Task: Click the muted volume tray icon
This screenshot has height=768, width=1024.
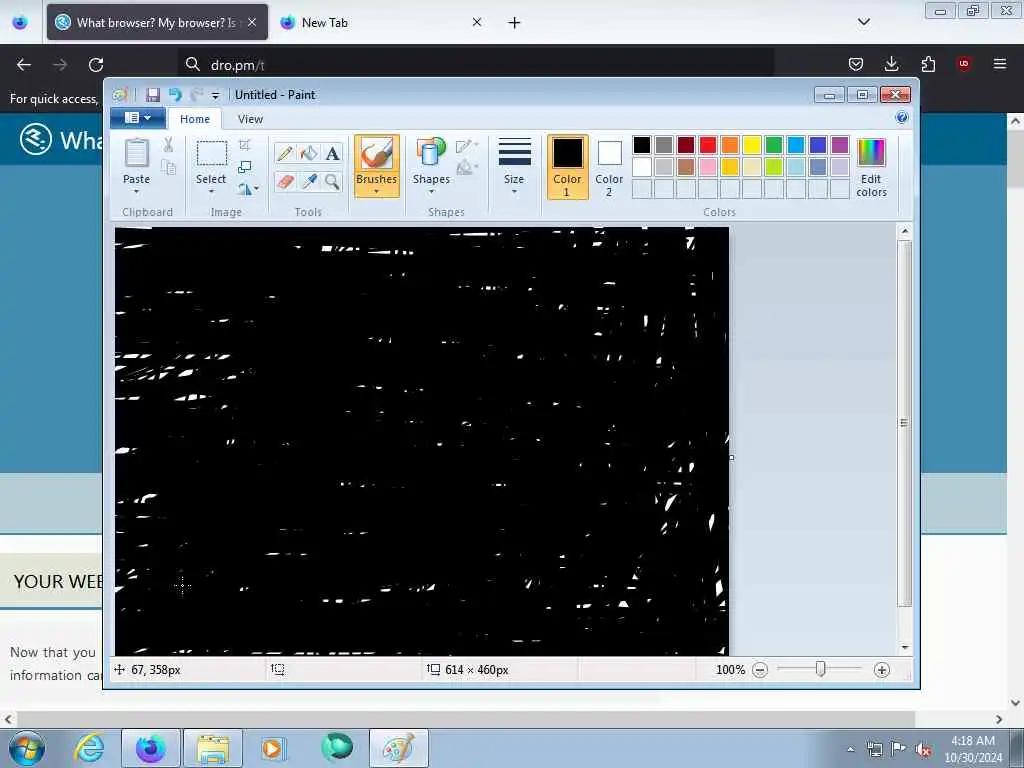Action: [x=923, y=749]
